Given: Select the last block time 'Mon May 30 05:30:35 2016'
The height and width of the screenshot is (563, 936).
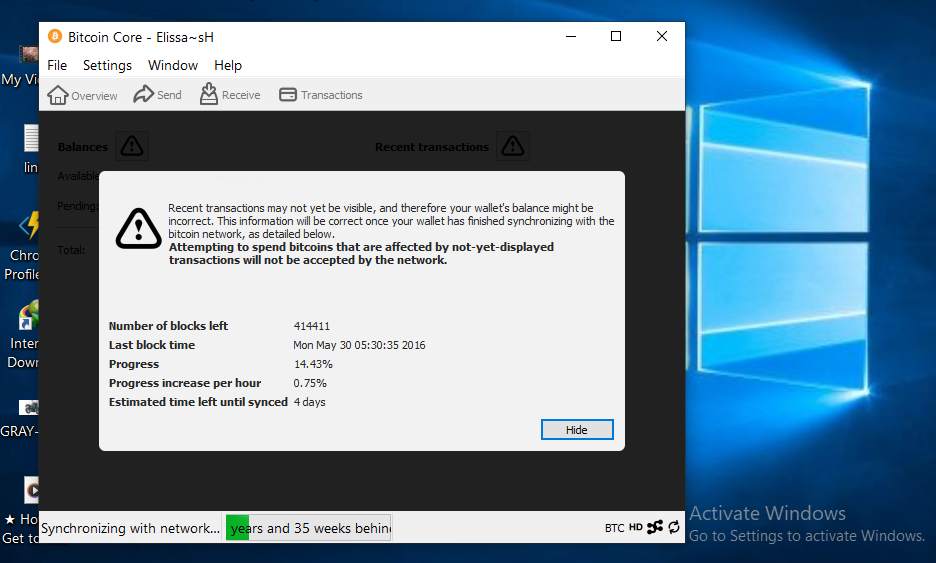Looking at the screenshot, I should pos(359,345).
